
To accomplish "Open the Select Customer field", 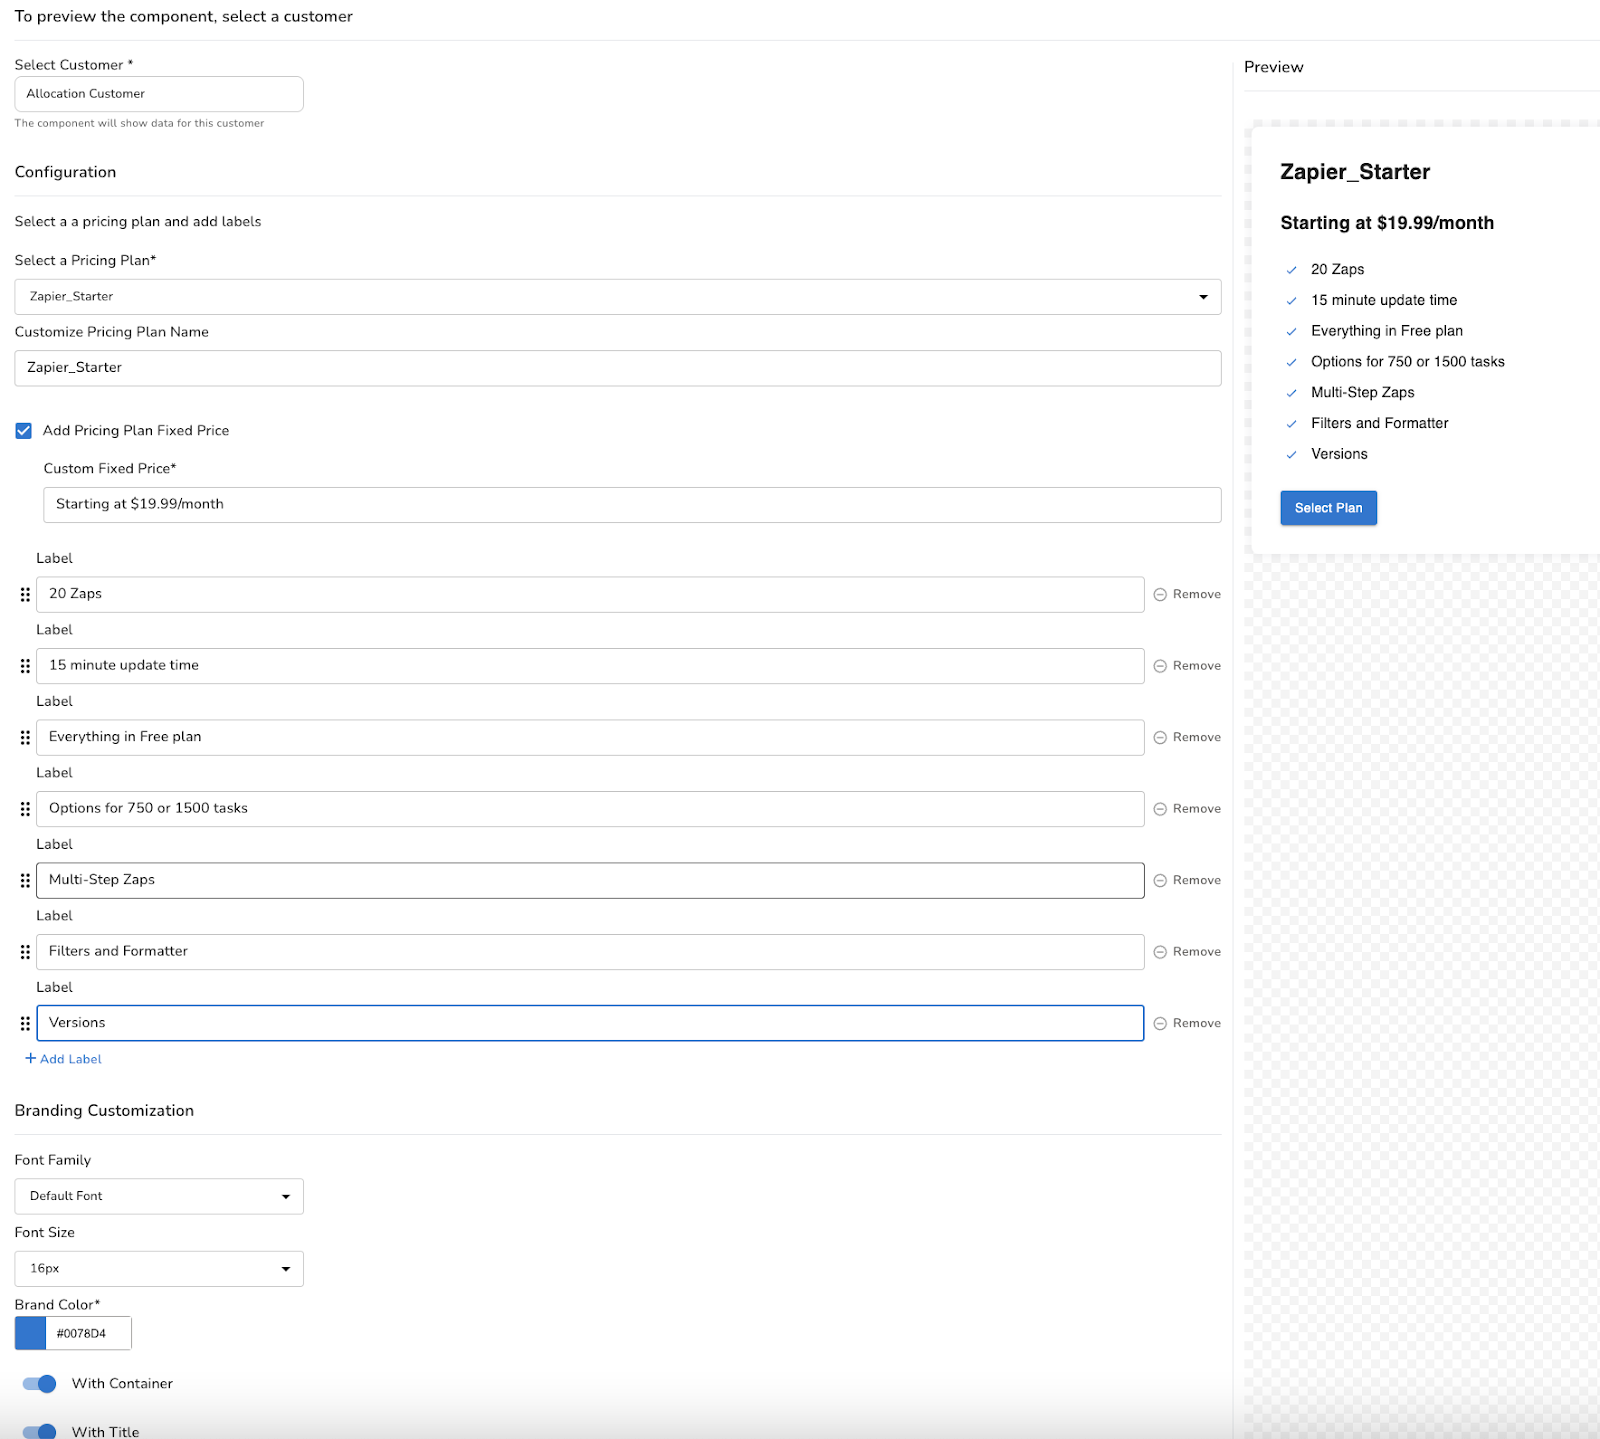I will click(x=159, y=94).
